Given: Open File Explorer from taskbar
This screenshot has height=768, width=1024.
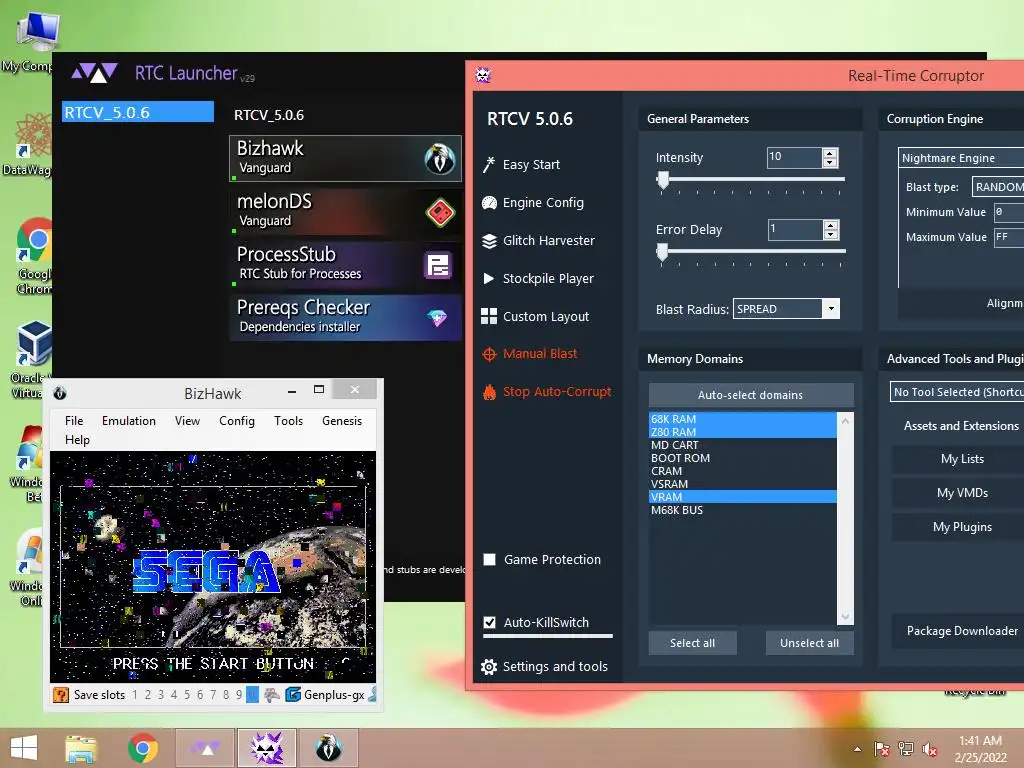Looking at the screenshot, I should point(81,748).
